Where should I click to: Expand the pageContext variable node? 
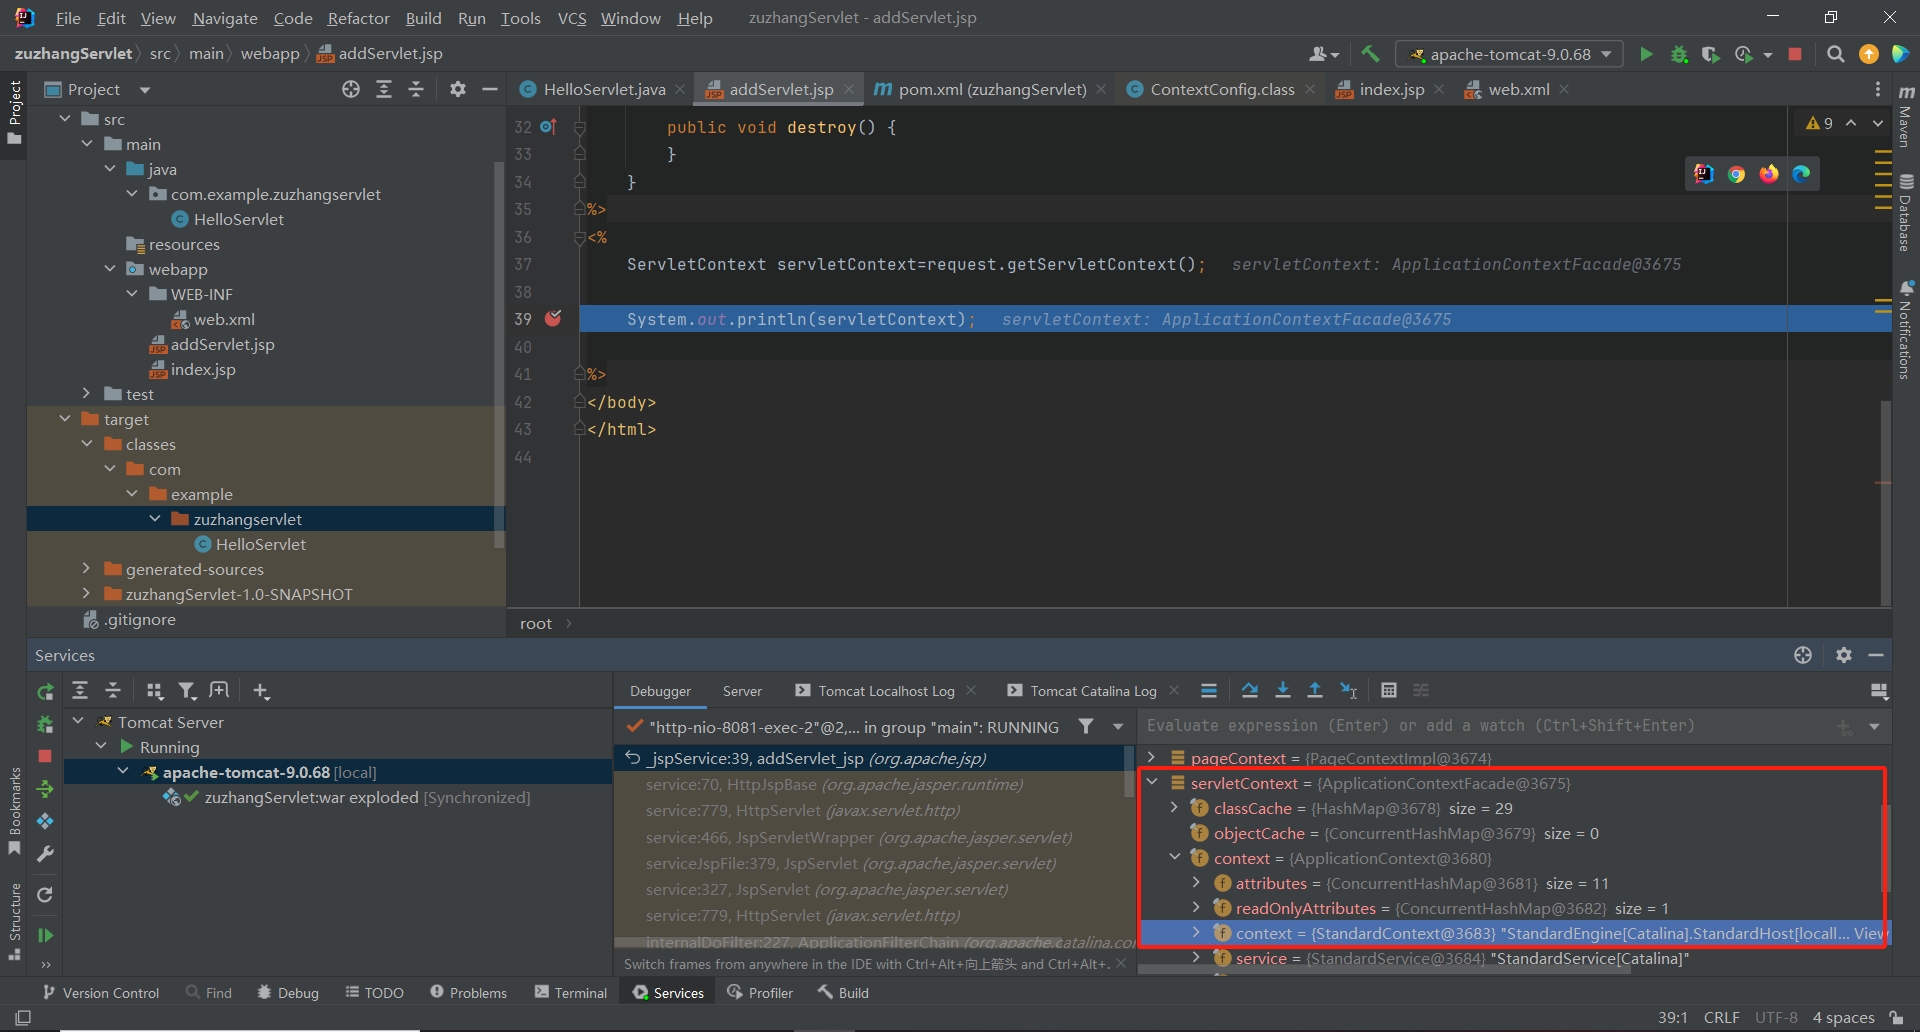coord(1152,757)
